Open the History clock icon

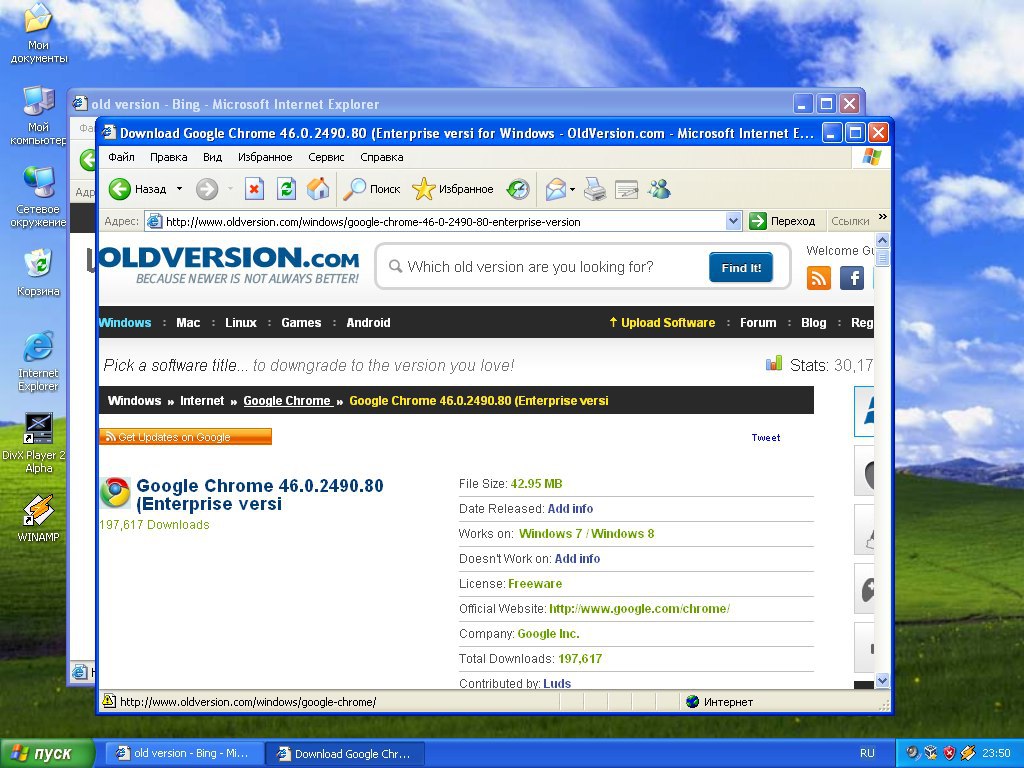pos(518,189)
